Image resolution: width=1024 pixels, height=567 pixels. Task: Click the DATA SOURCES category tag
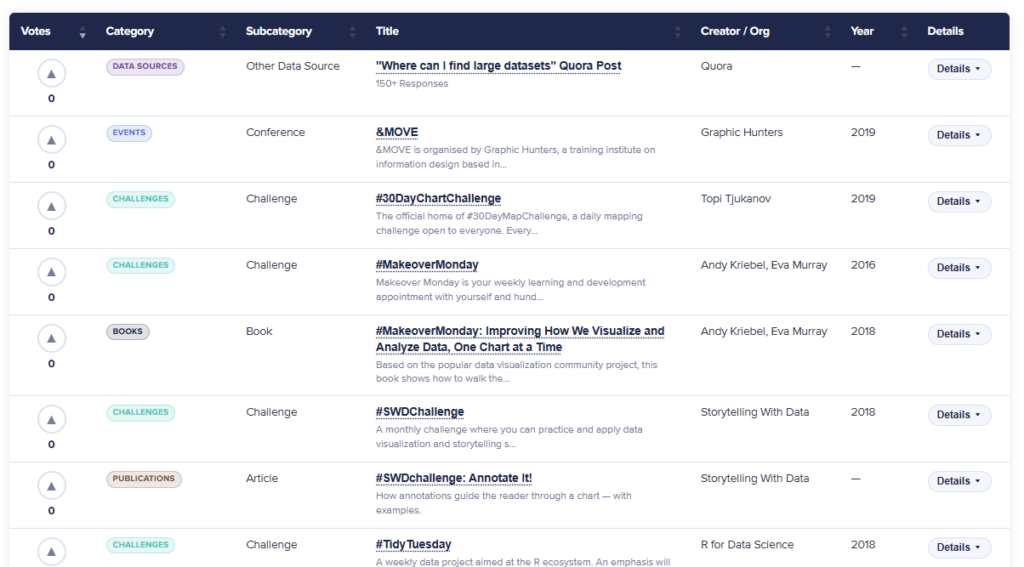click(145, 67)
